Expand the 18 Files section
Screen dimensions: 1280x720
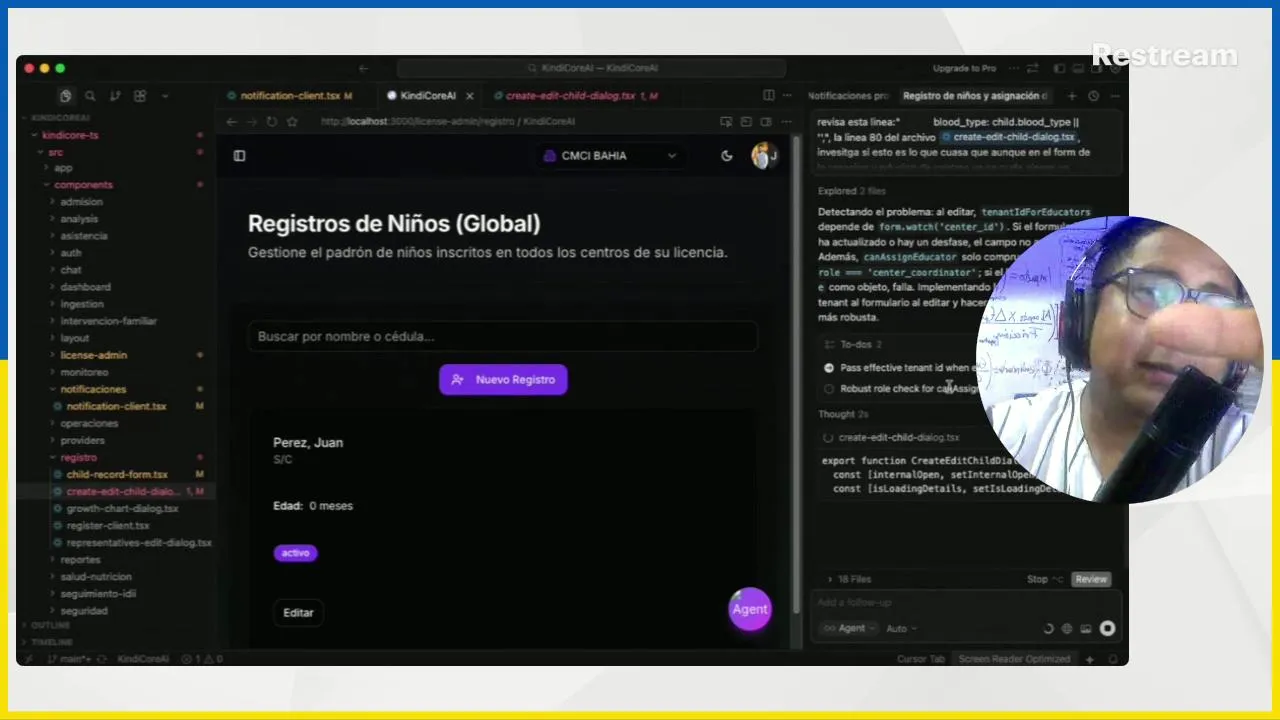point(849,579)
